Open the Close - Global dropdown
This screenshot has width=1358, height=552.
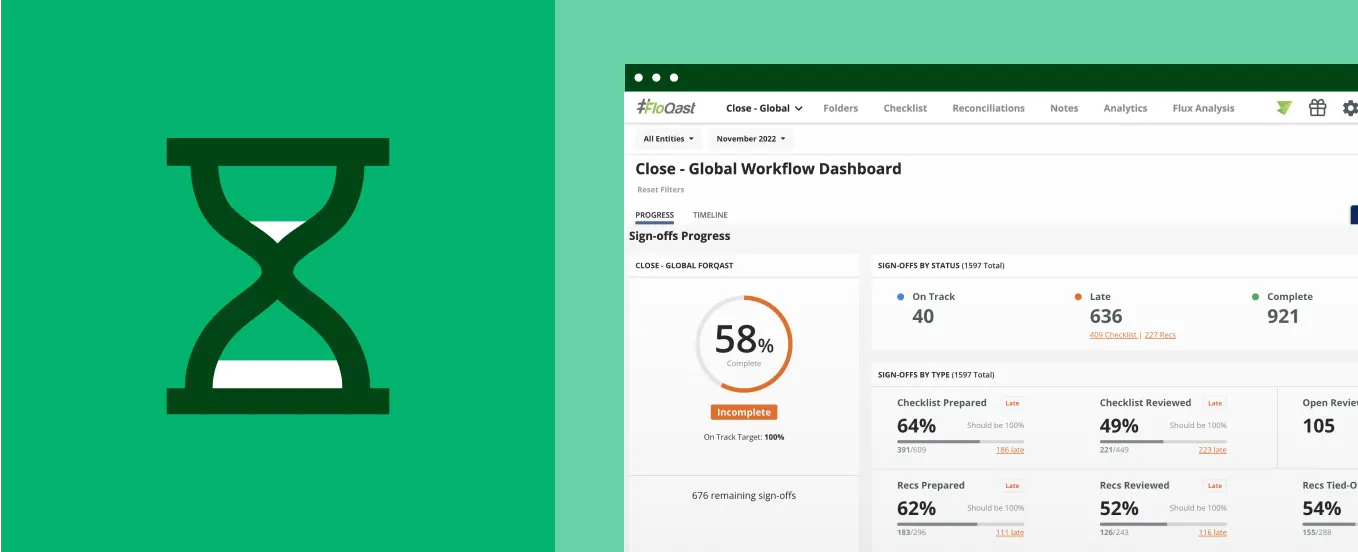(764, 108)
